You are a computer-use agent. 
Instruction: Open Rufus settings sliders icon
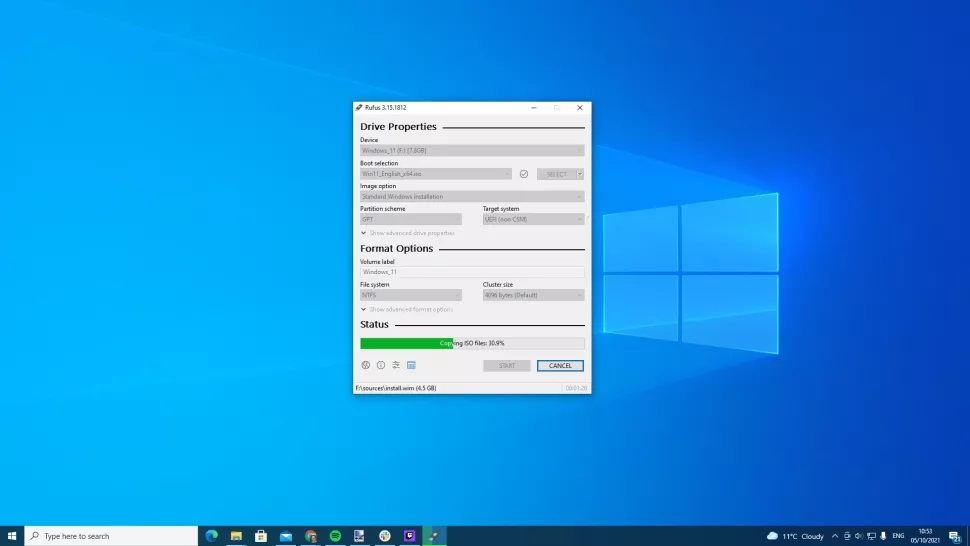[x=396, y=365]
